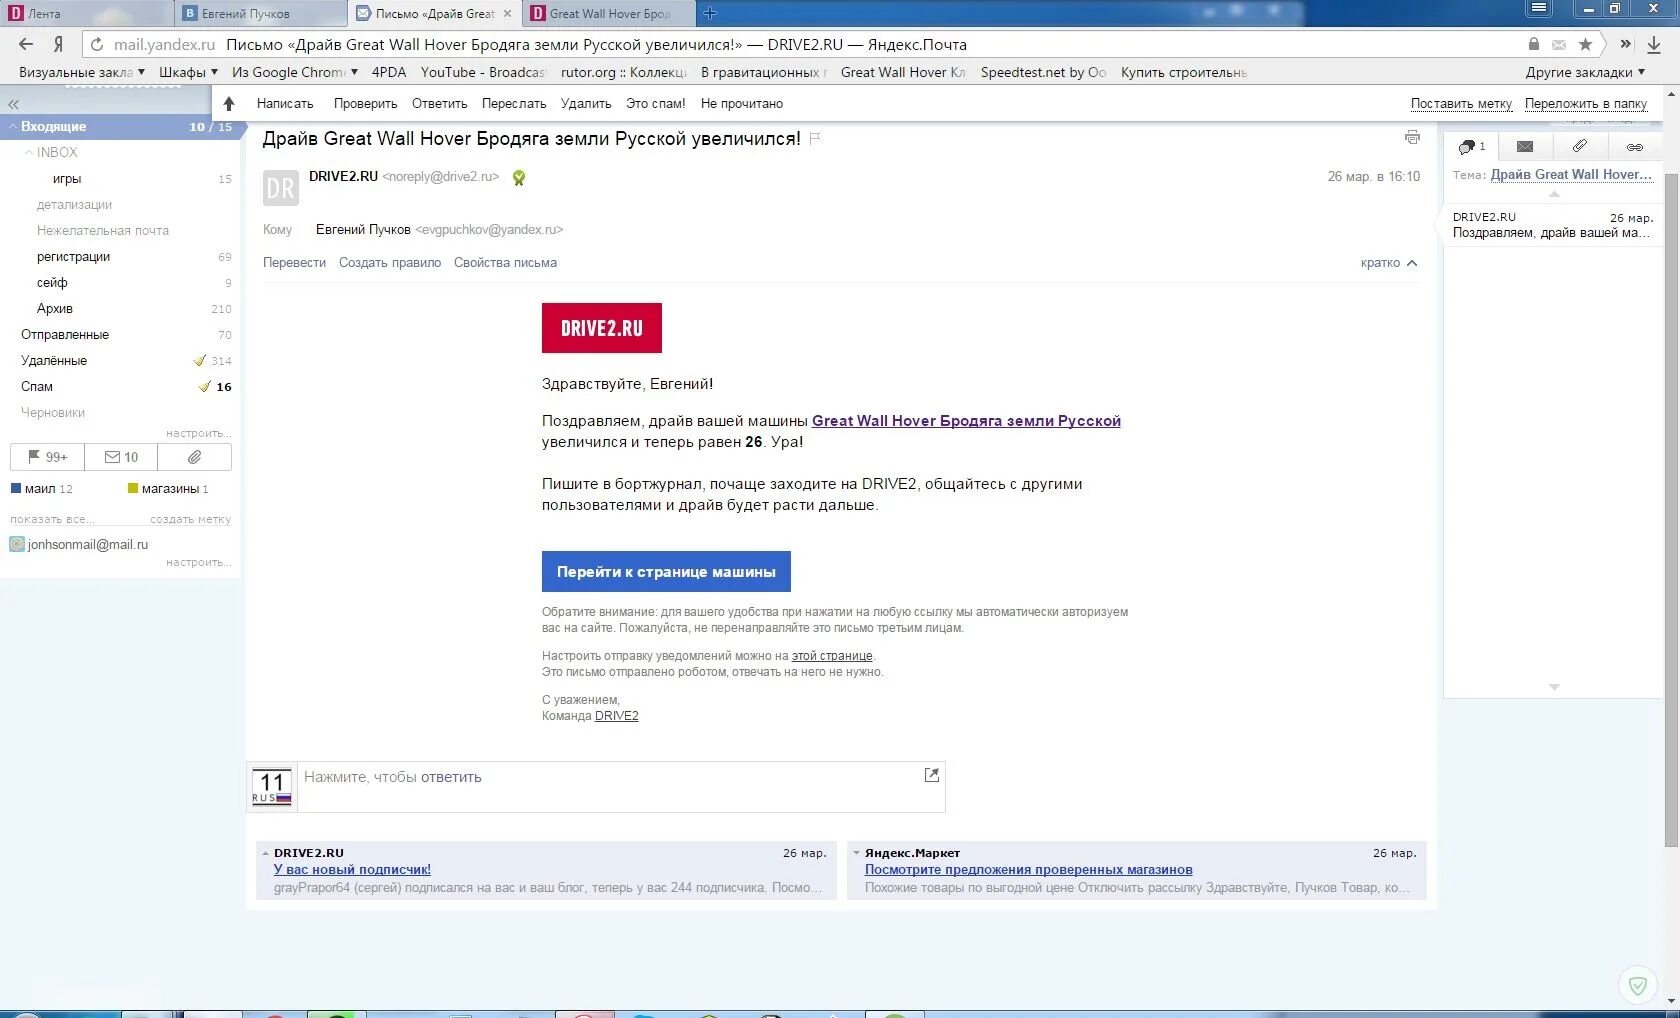Collapse the INBOX subfolder

[x=29, y=153]
